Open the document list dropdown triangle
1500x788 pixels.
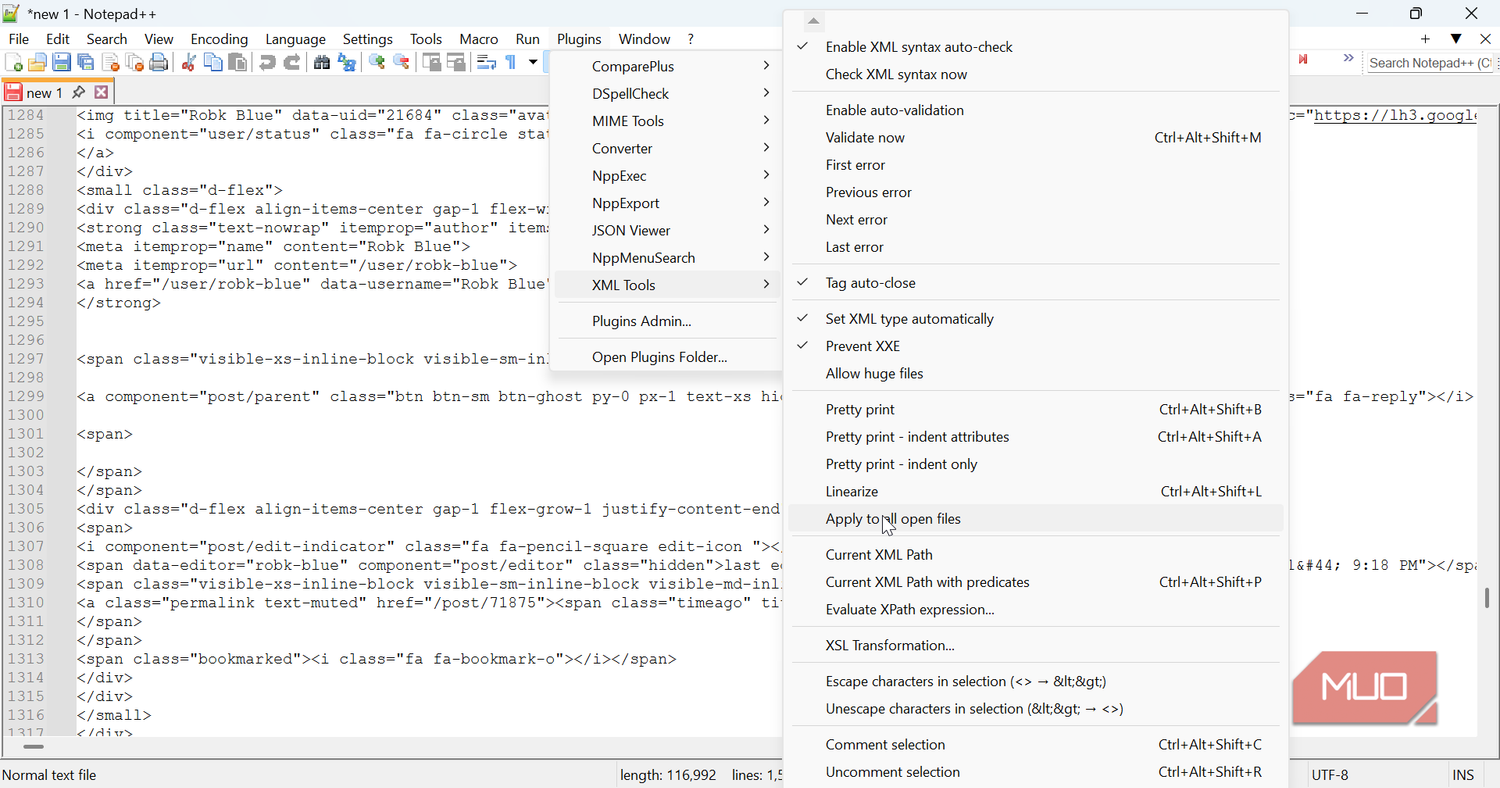pyautogui.click(x=1456, y=39)
